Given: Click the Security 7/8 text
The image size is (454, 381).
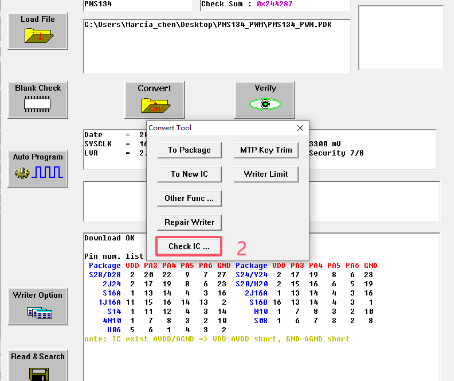Looking at the screenshot, I should [336, 153].
